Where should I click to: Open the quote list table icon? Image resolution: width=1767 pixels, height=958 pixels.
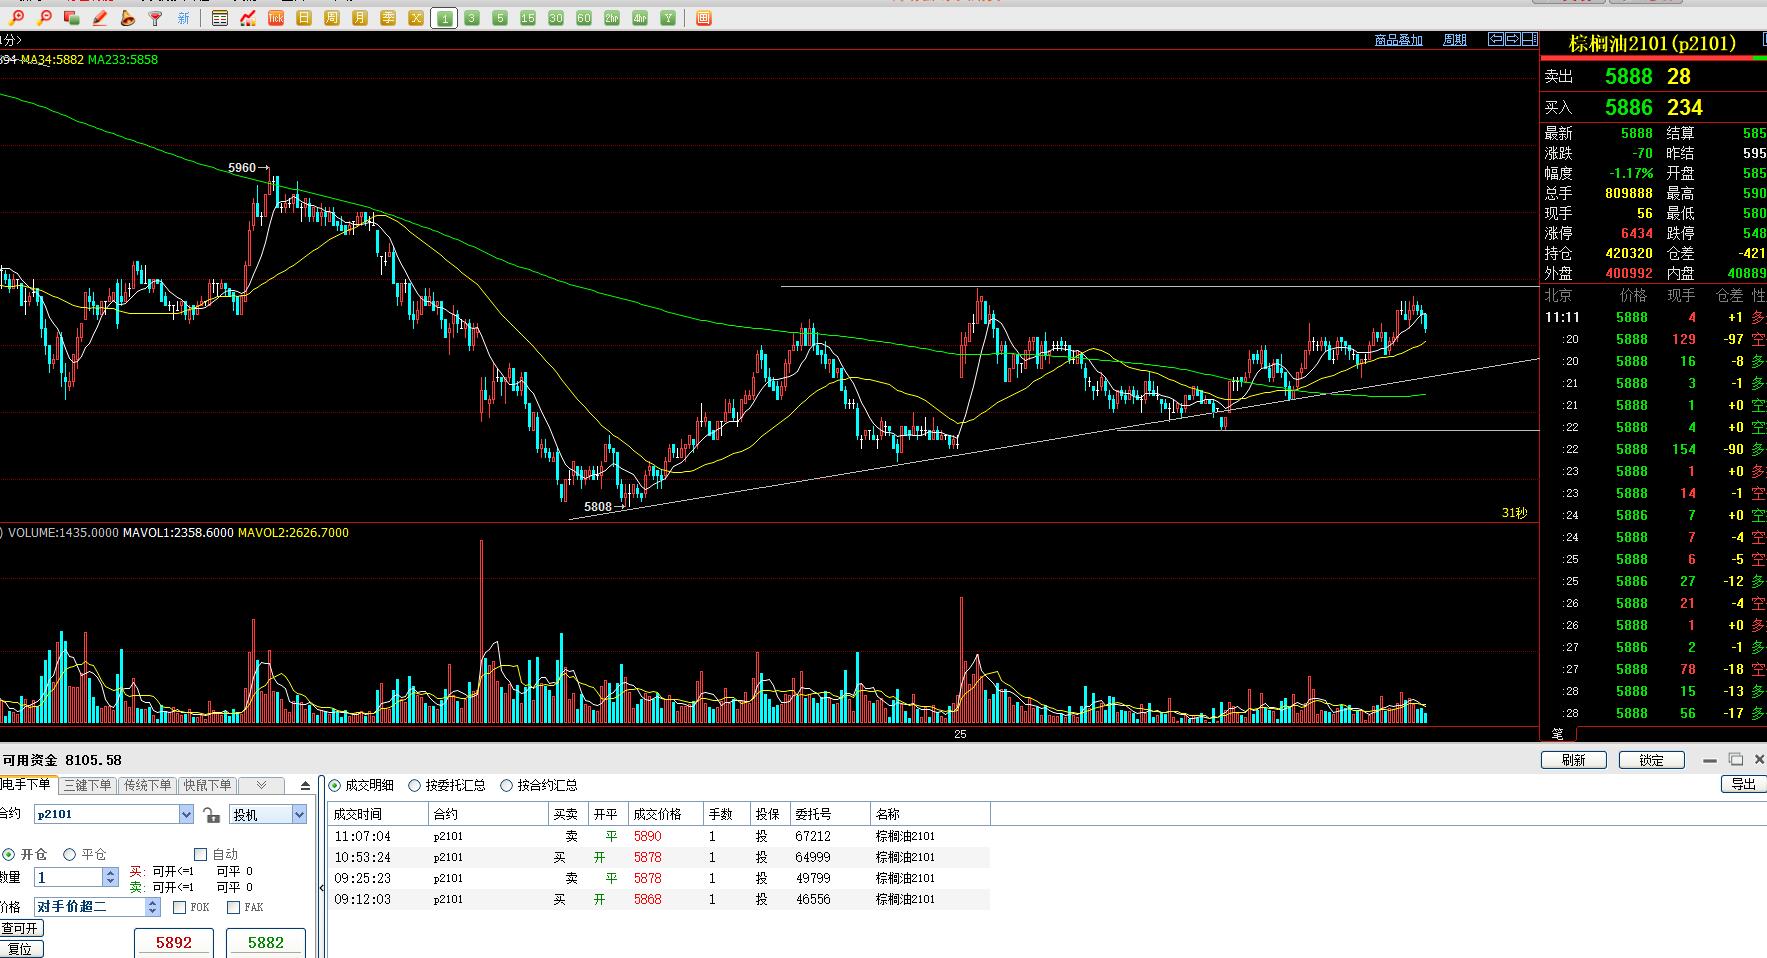tap(220, 18)
